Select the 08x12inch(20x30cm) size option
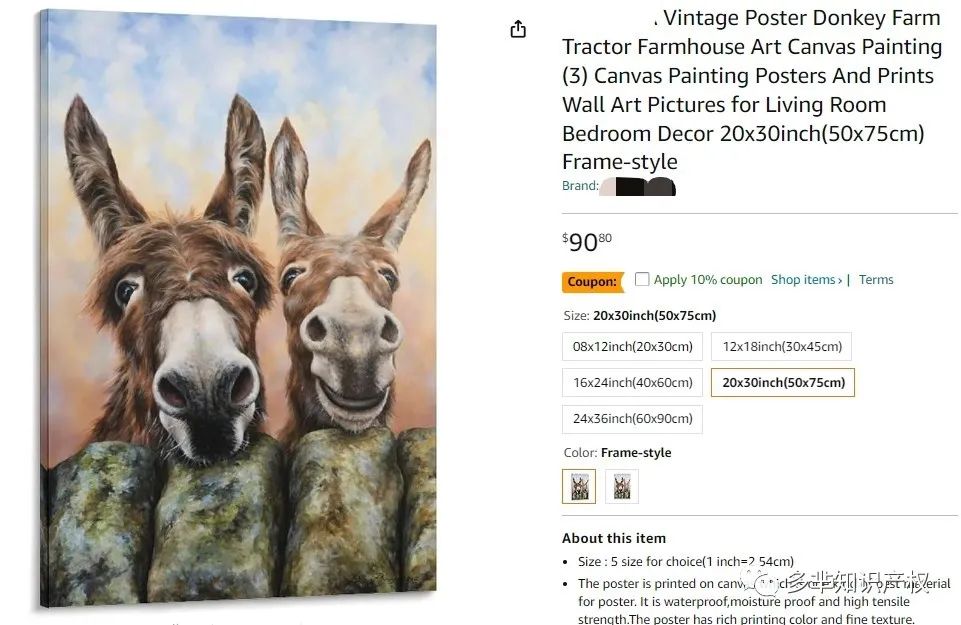 [x=632, y=346]
